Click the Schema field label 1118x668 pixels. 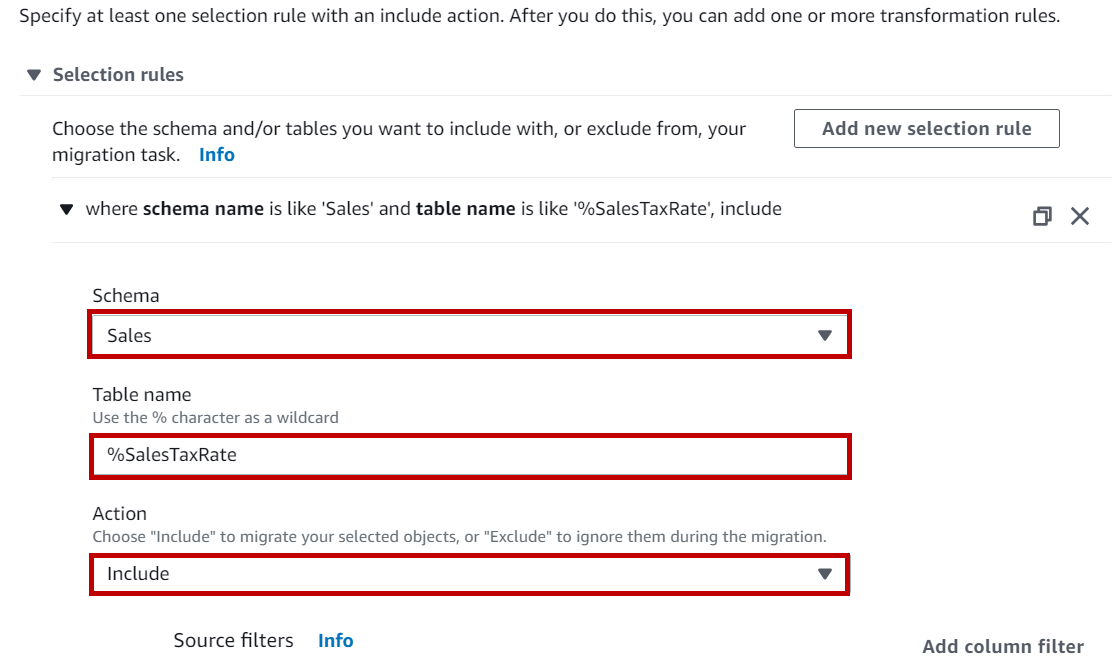click(x=126, y=295)
